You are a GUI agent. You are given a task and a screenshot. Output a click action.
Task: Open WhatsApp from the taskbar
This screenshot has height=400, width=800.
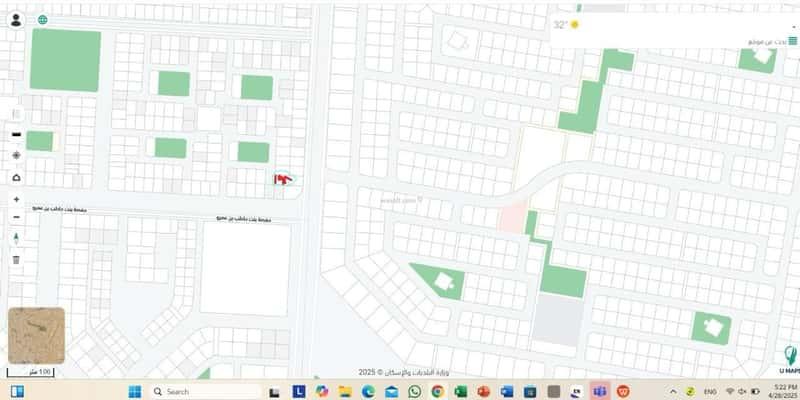[x=414, y=391]
